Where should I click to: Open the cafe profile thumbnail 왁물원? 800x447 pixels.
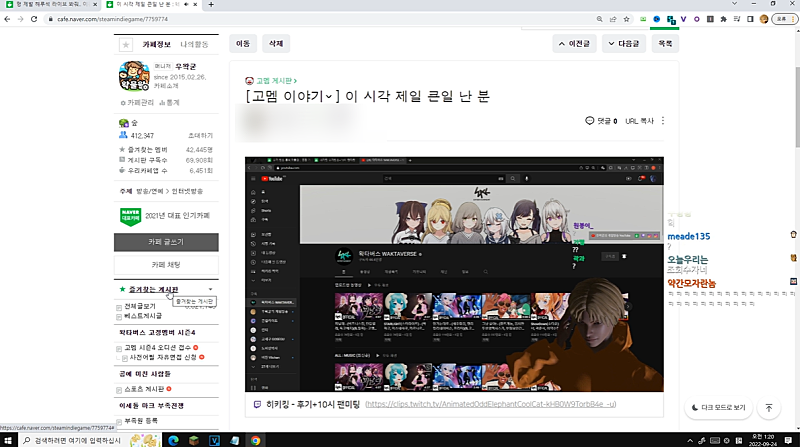pyautogui.click(x=134, y=76)
